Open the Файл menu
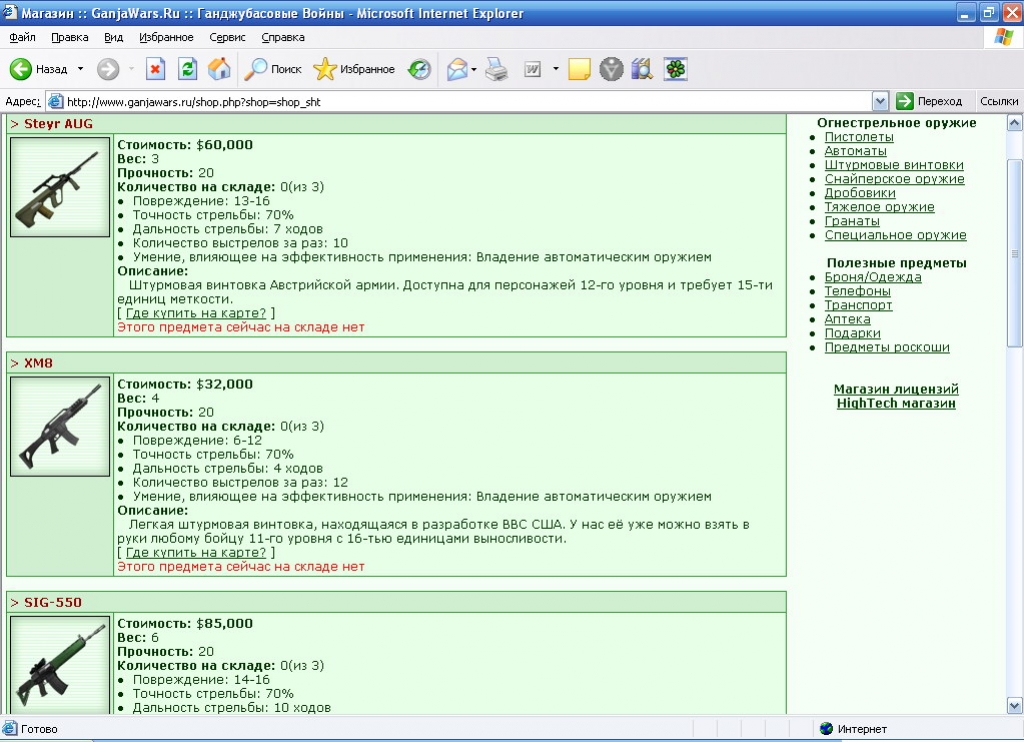Image resolution: width=1024 pixels, height=742 pixels. (x=22, y=37)
